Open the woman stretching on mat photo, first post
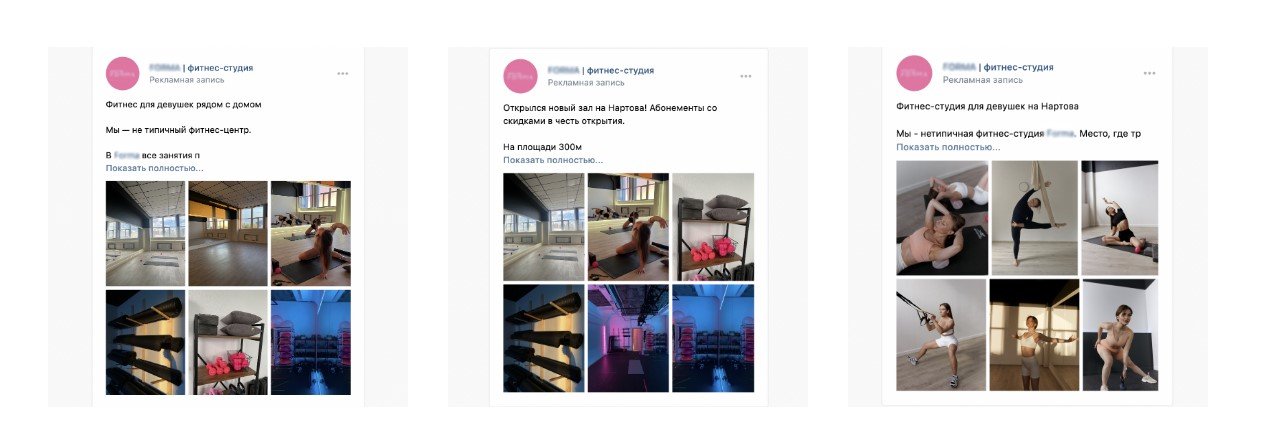Screen dimensions: 1274x432 point(311,233)
